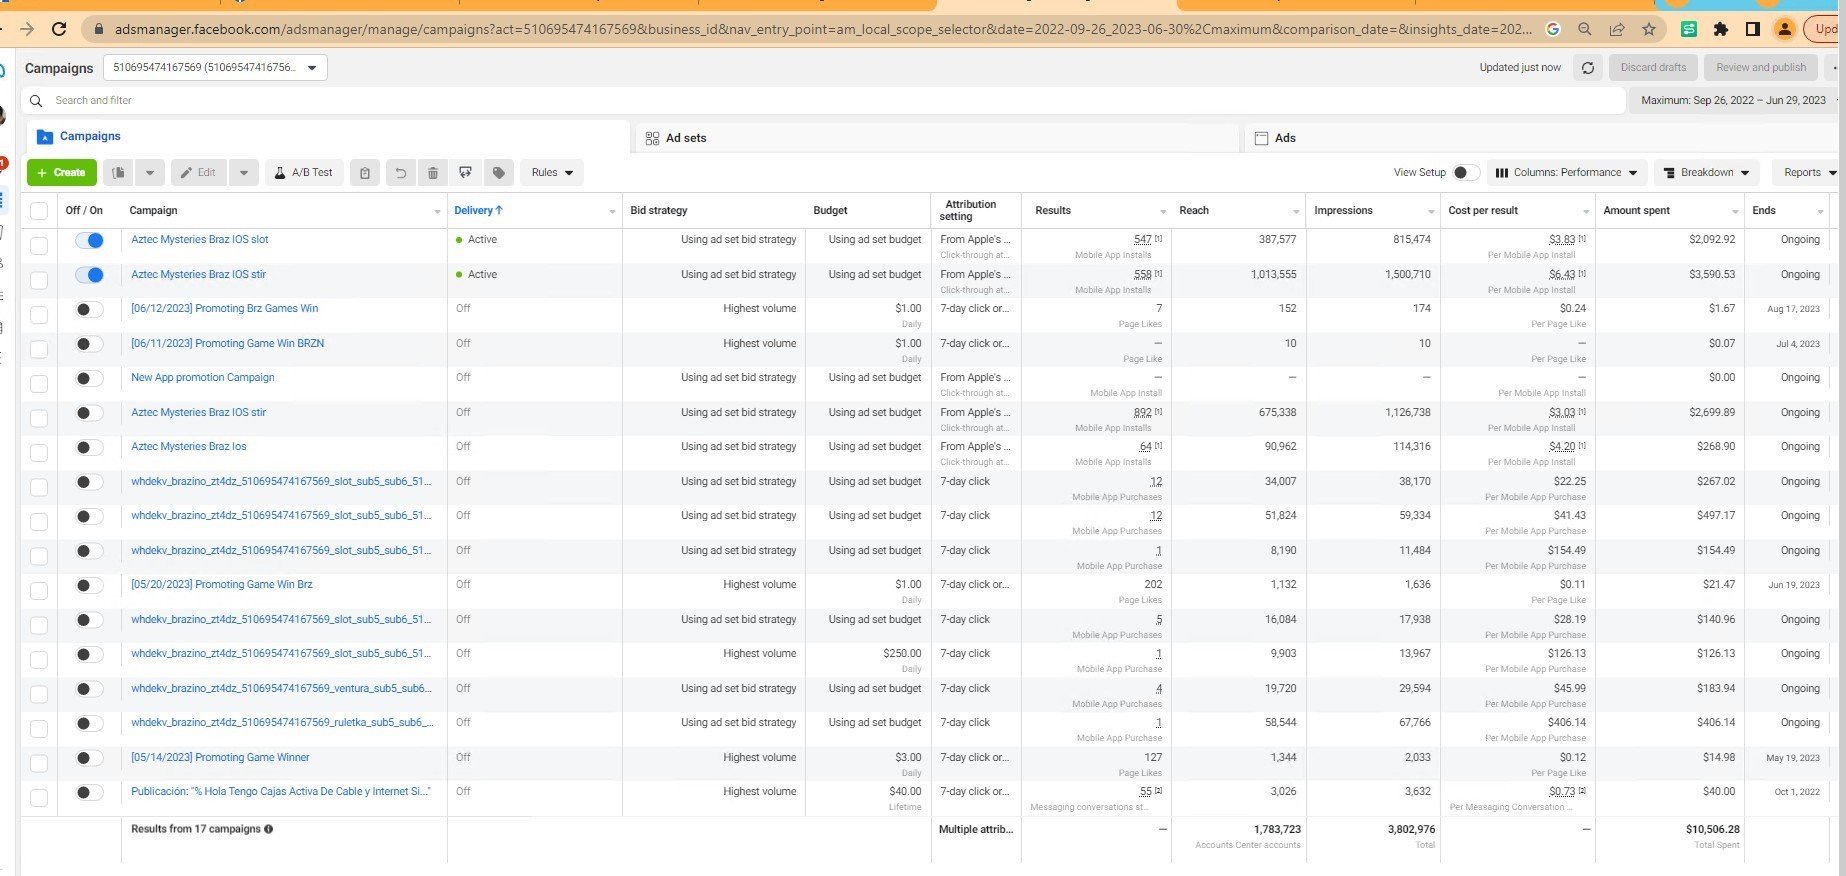Open the [05/20/2023] Promoting Game Win Brz campaign
The width and height of the screenshot is (1846, 876).
tap(222, 585)
